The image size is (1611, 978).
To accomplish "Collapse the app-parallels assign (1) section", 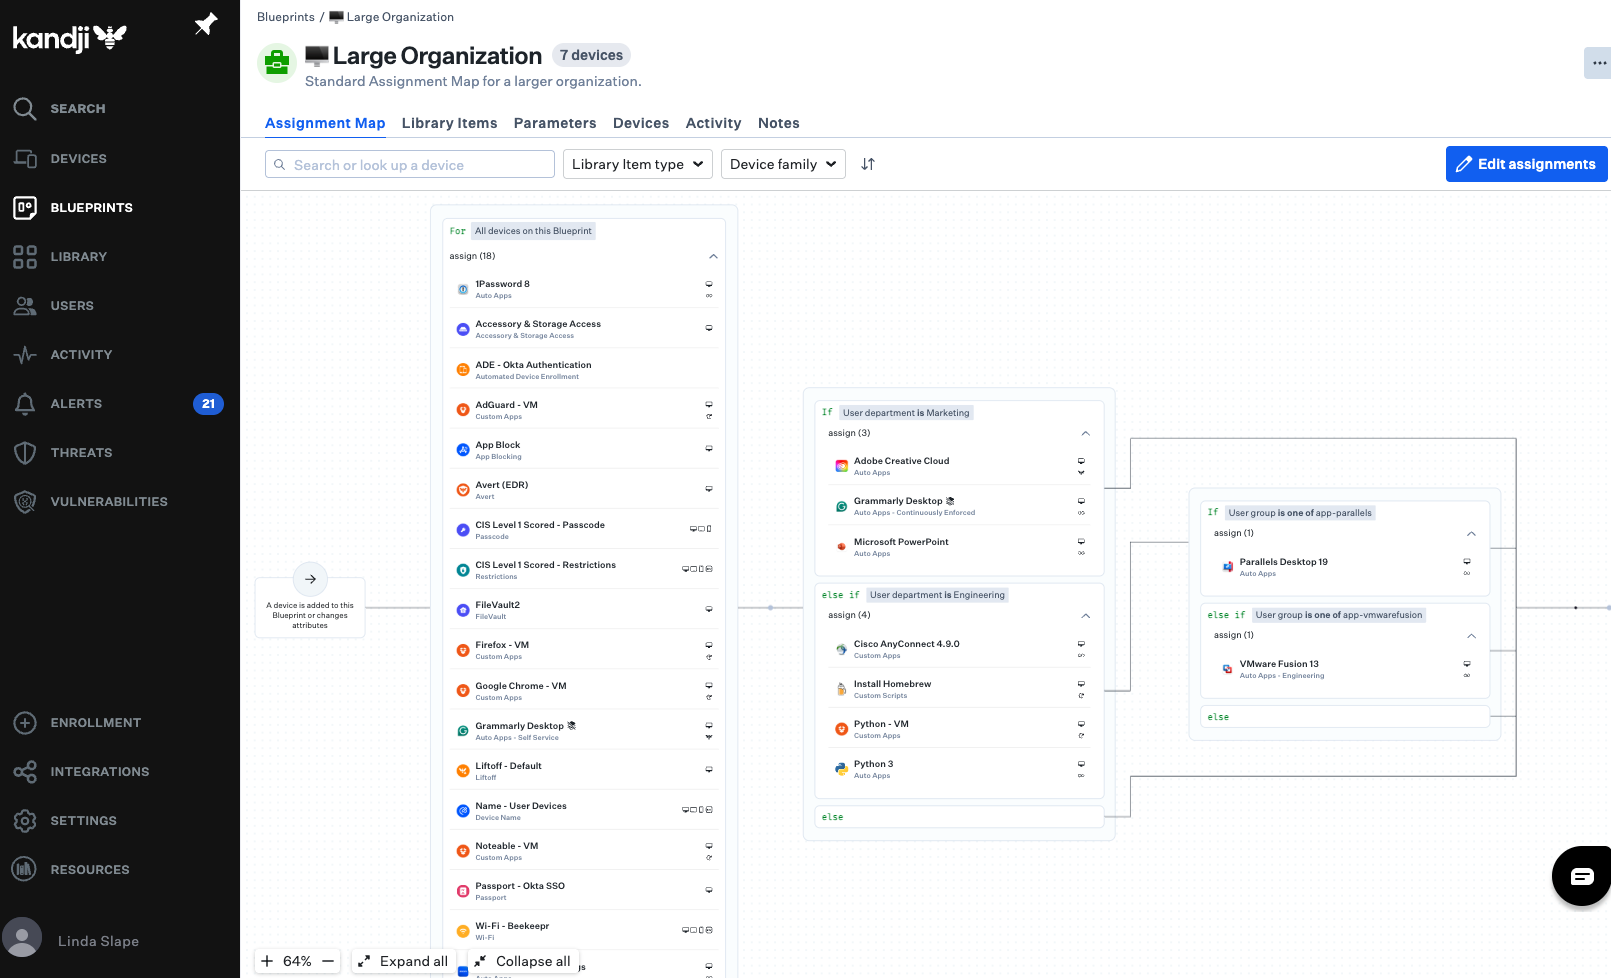I will pos(1471,533).
